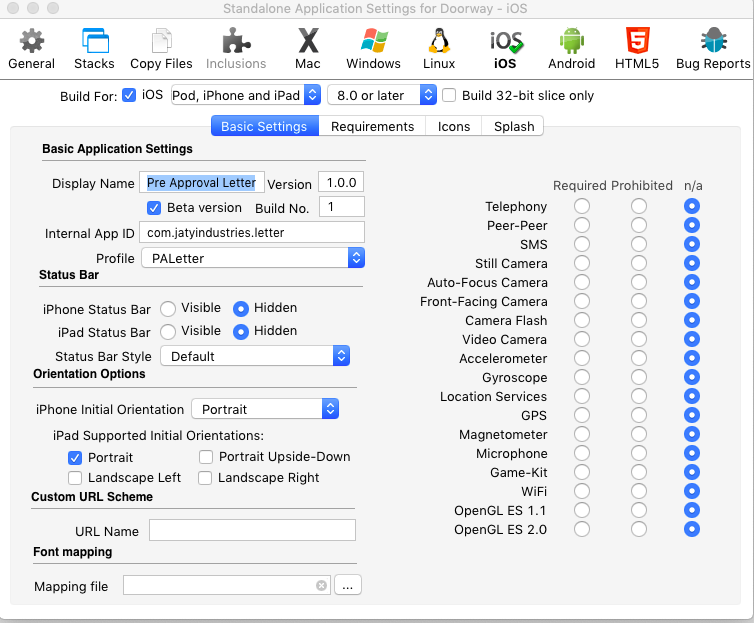754x623 pixels.
Task: Open the Bug Reports pane
Action: [x=712, y=49]
